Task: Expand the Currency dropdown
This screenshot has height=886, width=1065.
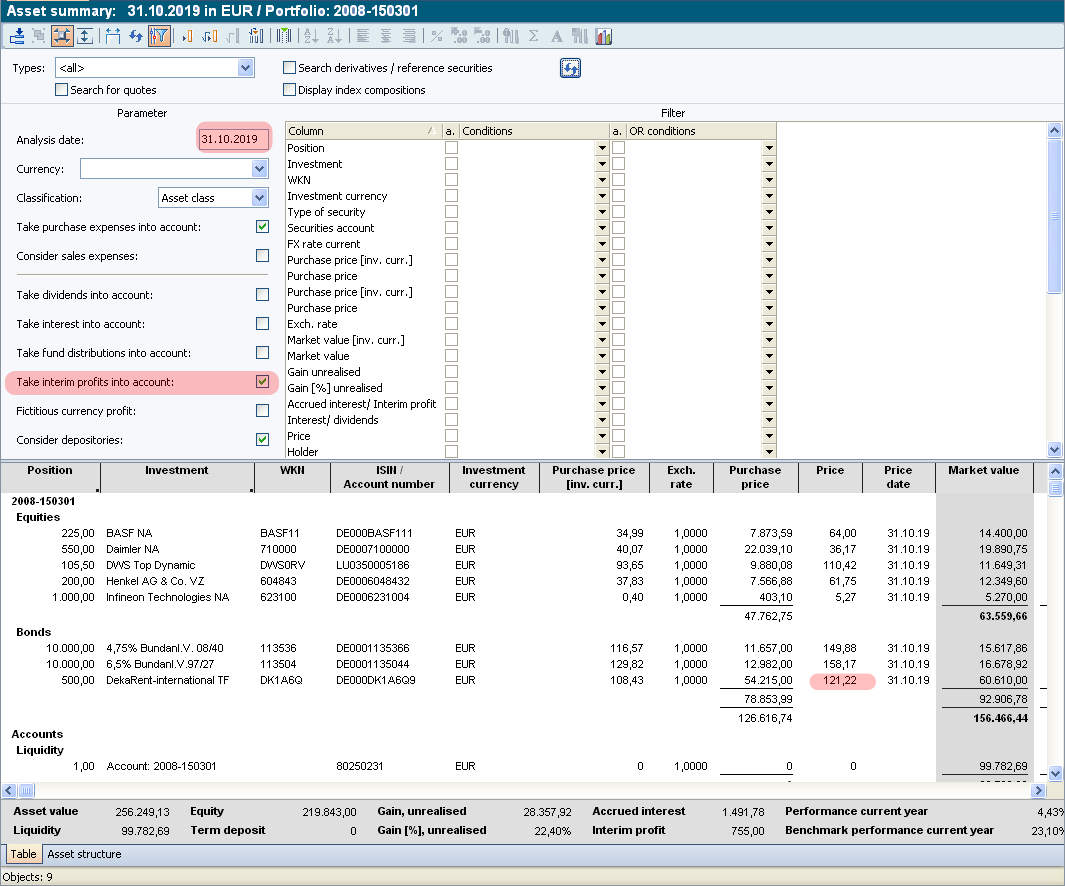Action: pyautogui.click(x=260, y=169)
